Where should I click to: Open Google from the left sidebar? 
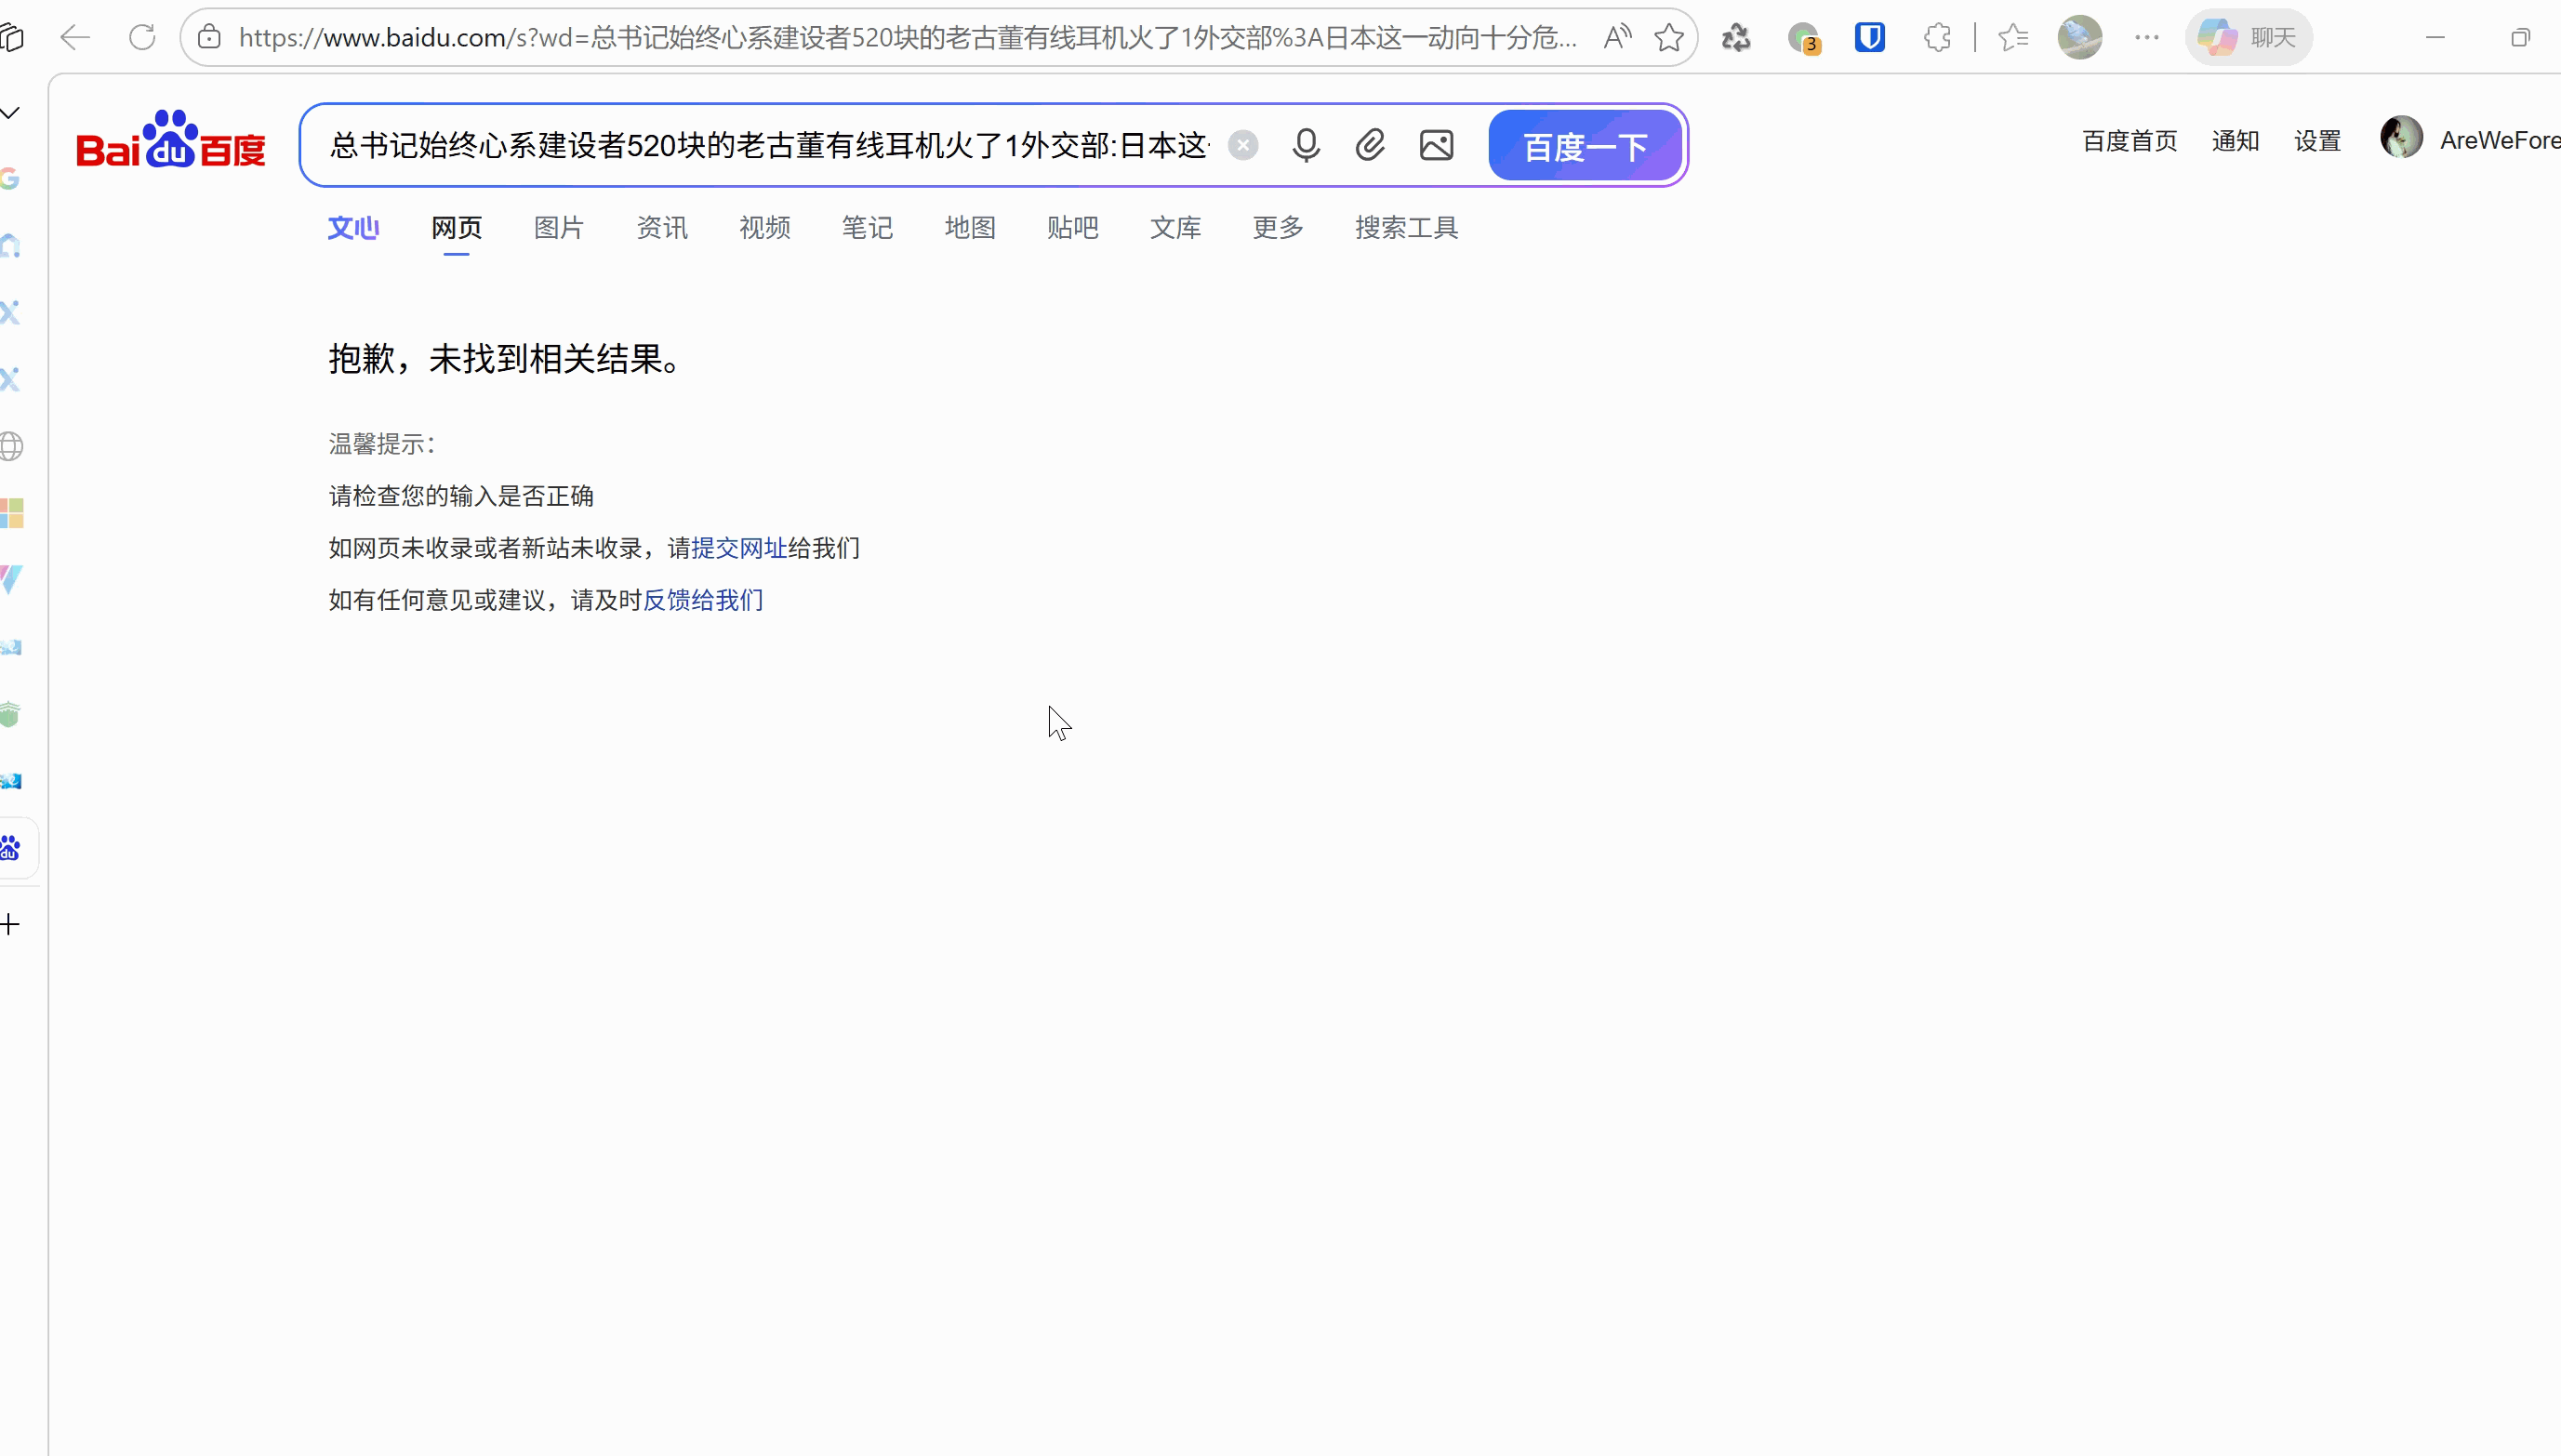tap(10, 178)
